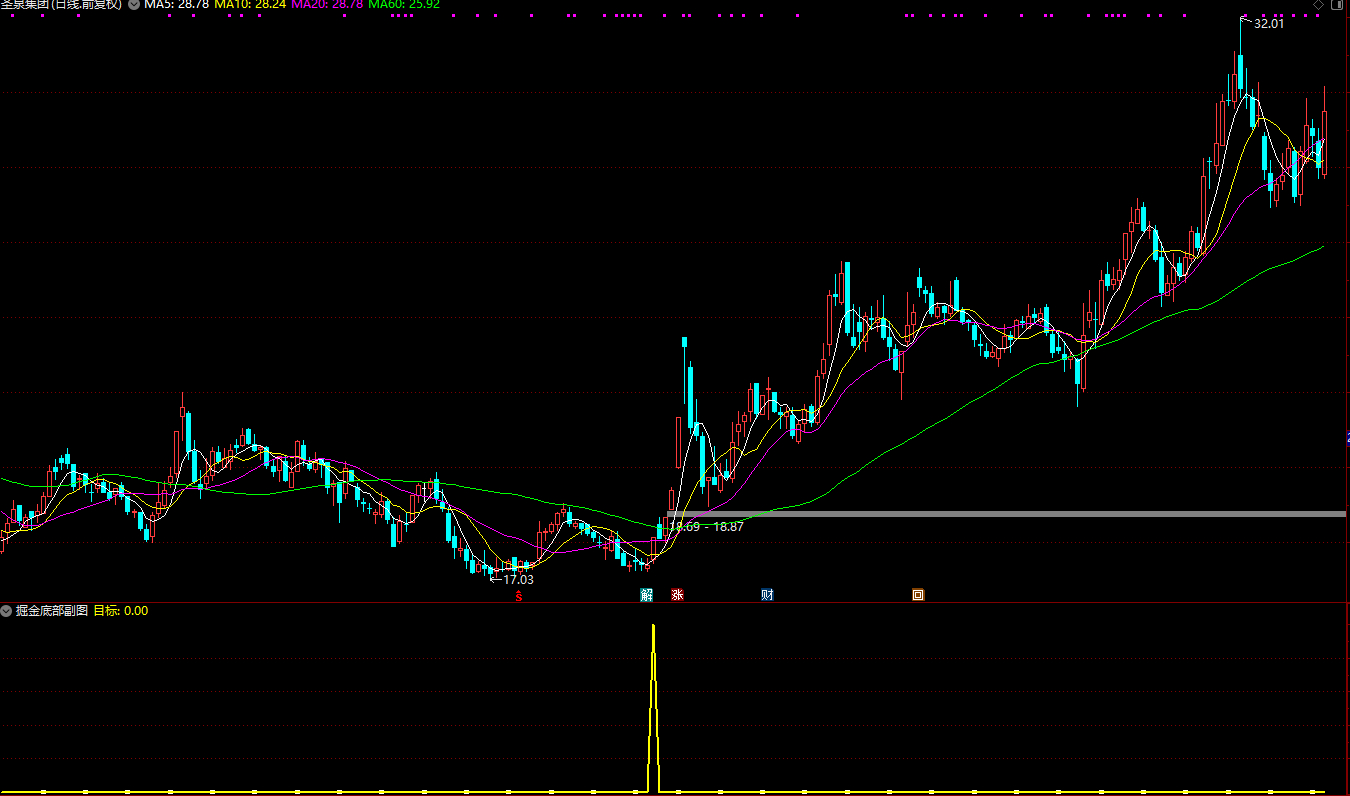Click the diamond icon at top right
Viewport: 1350px width, 796px height.
point(1317,5)
